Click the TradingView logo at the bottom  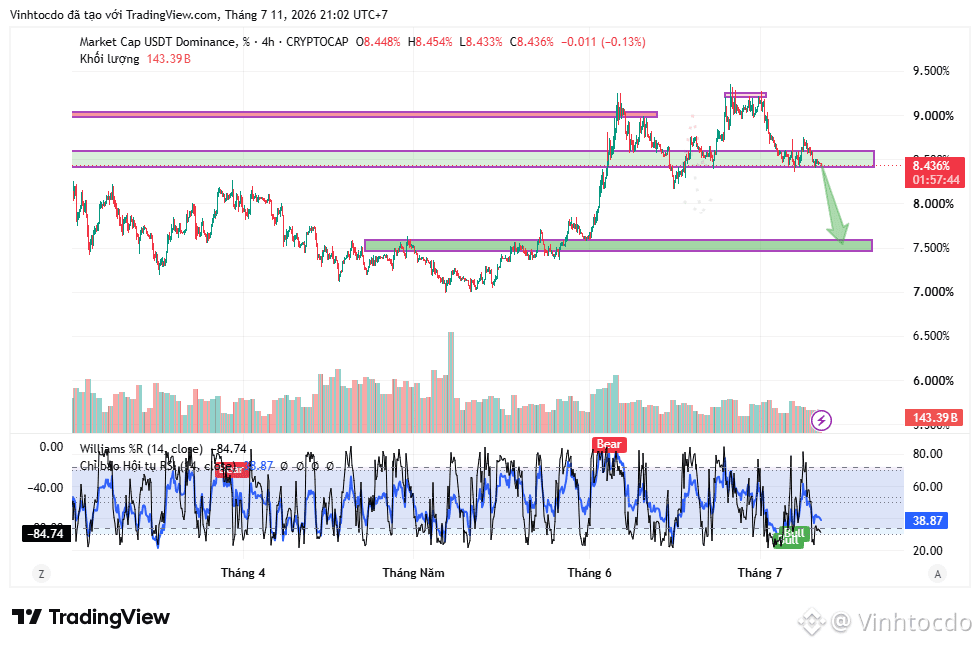coord(91,617)
